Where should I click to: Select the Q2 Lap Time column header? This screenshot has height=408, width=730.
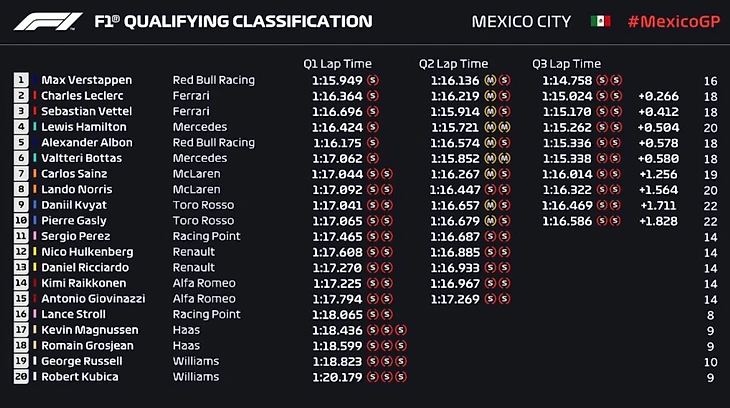click(x=453, y=64)
